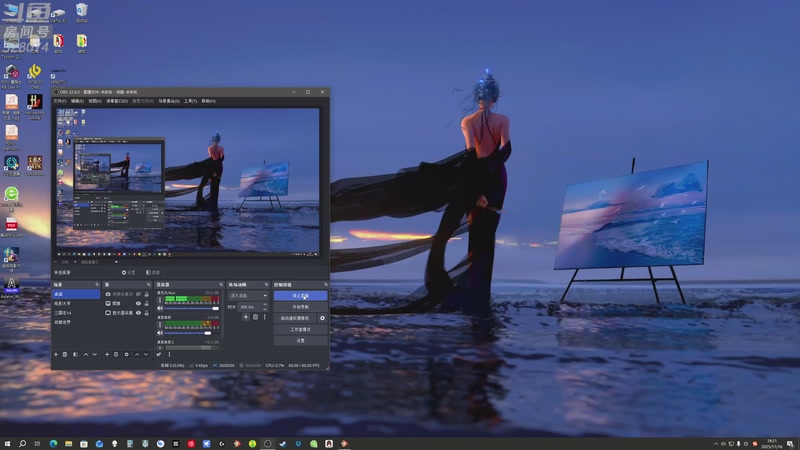Open the Scene Collection menu in OBS

pos(168,101)
